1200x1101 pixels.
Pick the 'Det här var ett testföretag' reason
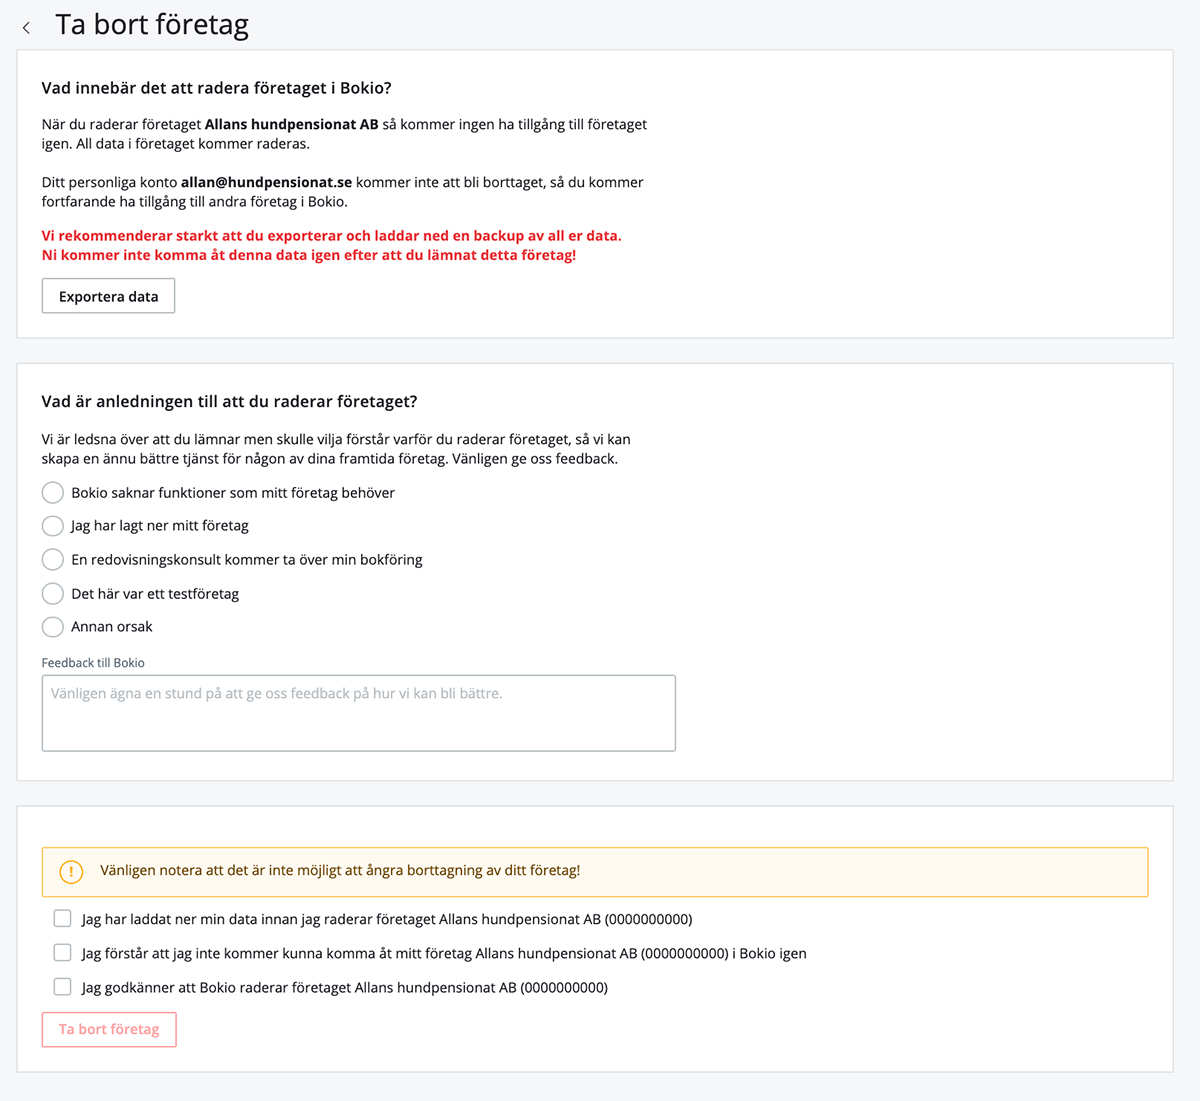point(53,594)
